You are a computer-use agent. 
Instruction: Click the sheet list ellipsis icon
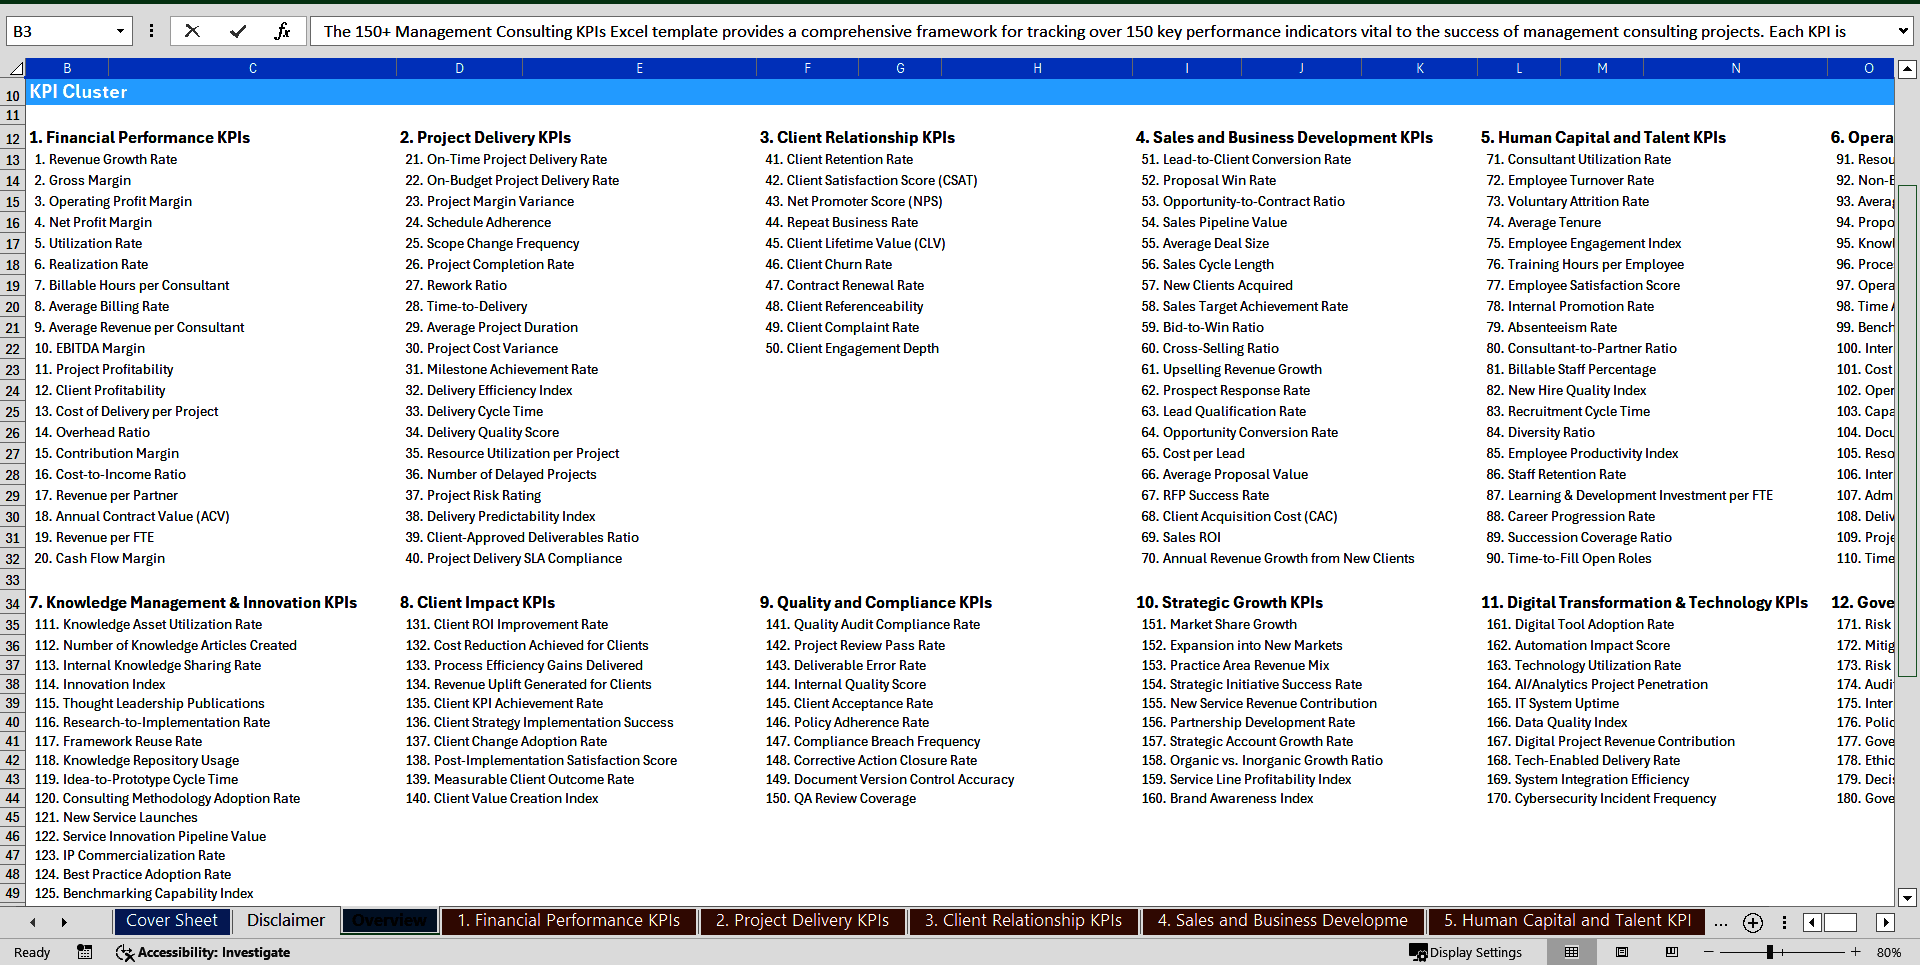1721,922
